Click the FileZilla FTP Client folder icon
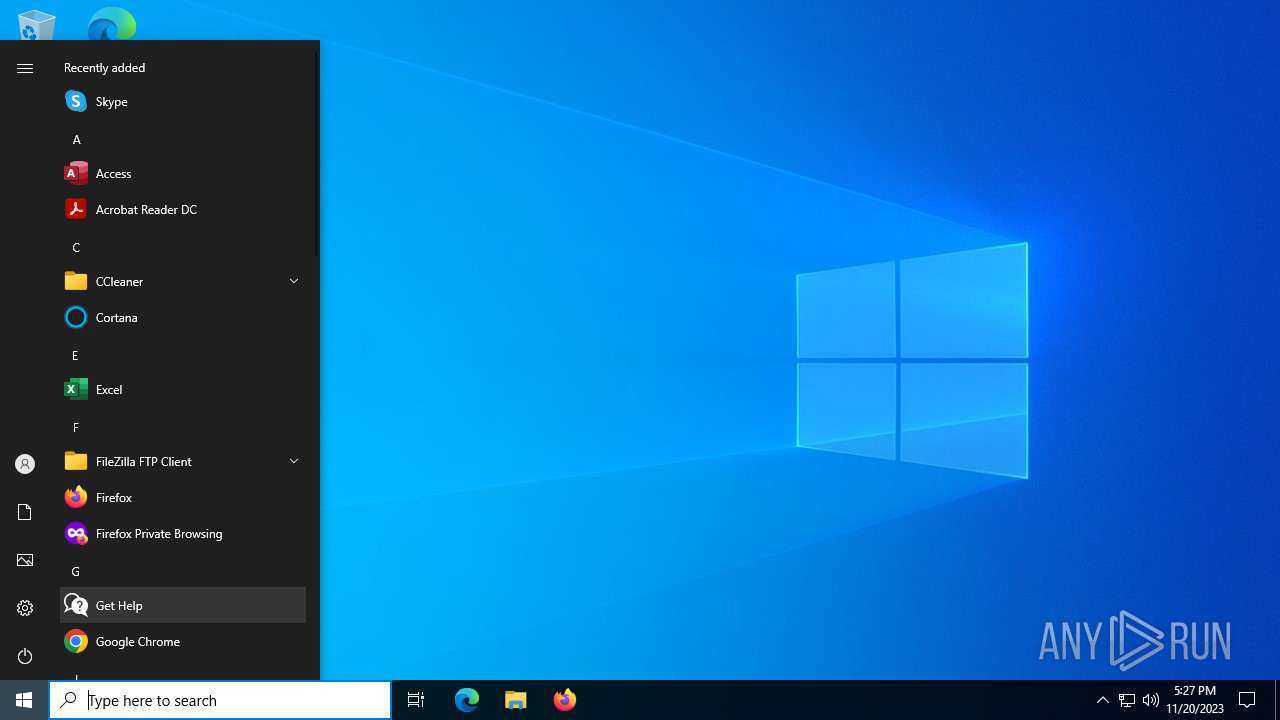This screenshot has width=1280, height=720. [x=76, y=461]
